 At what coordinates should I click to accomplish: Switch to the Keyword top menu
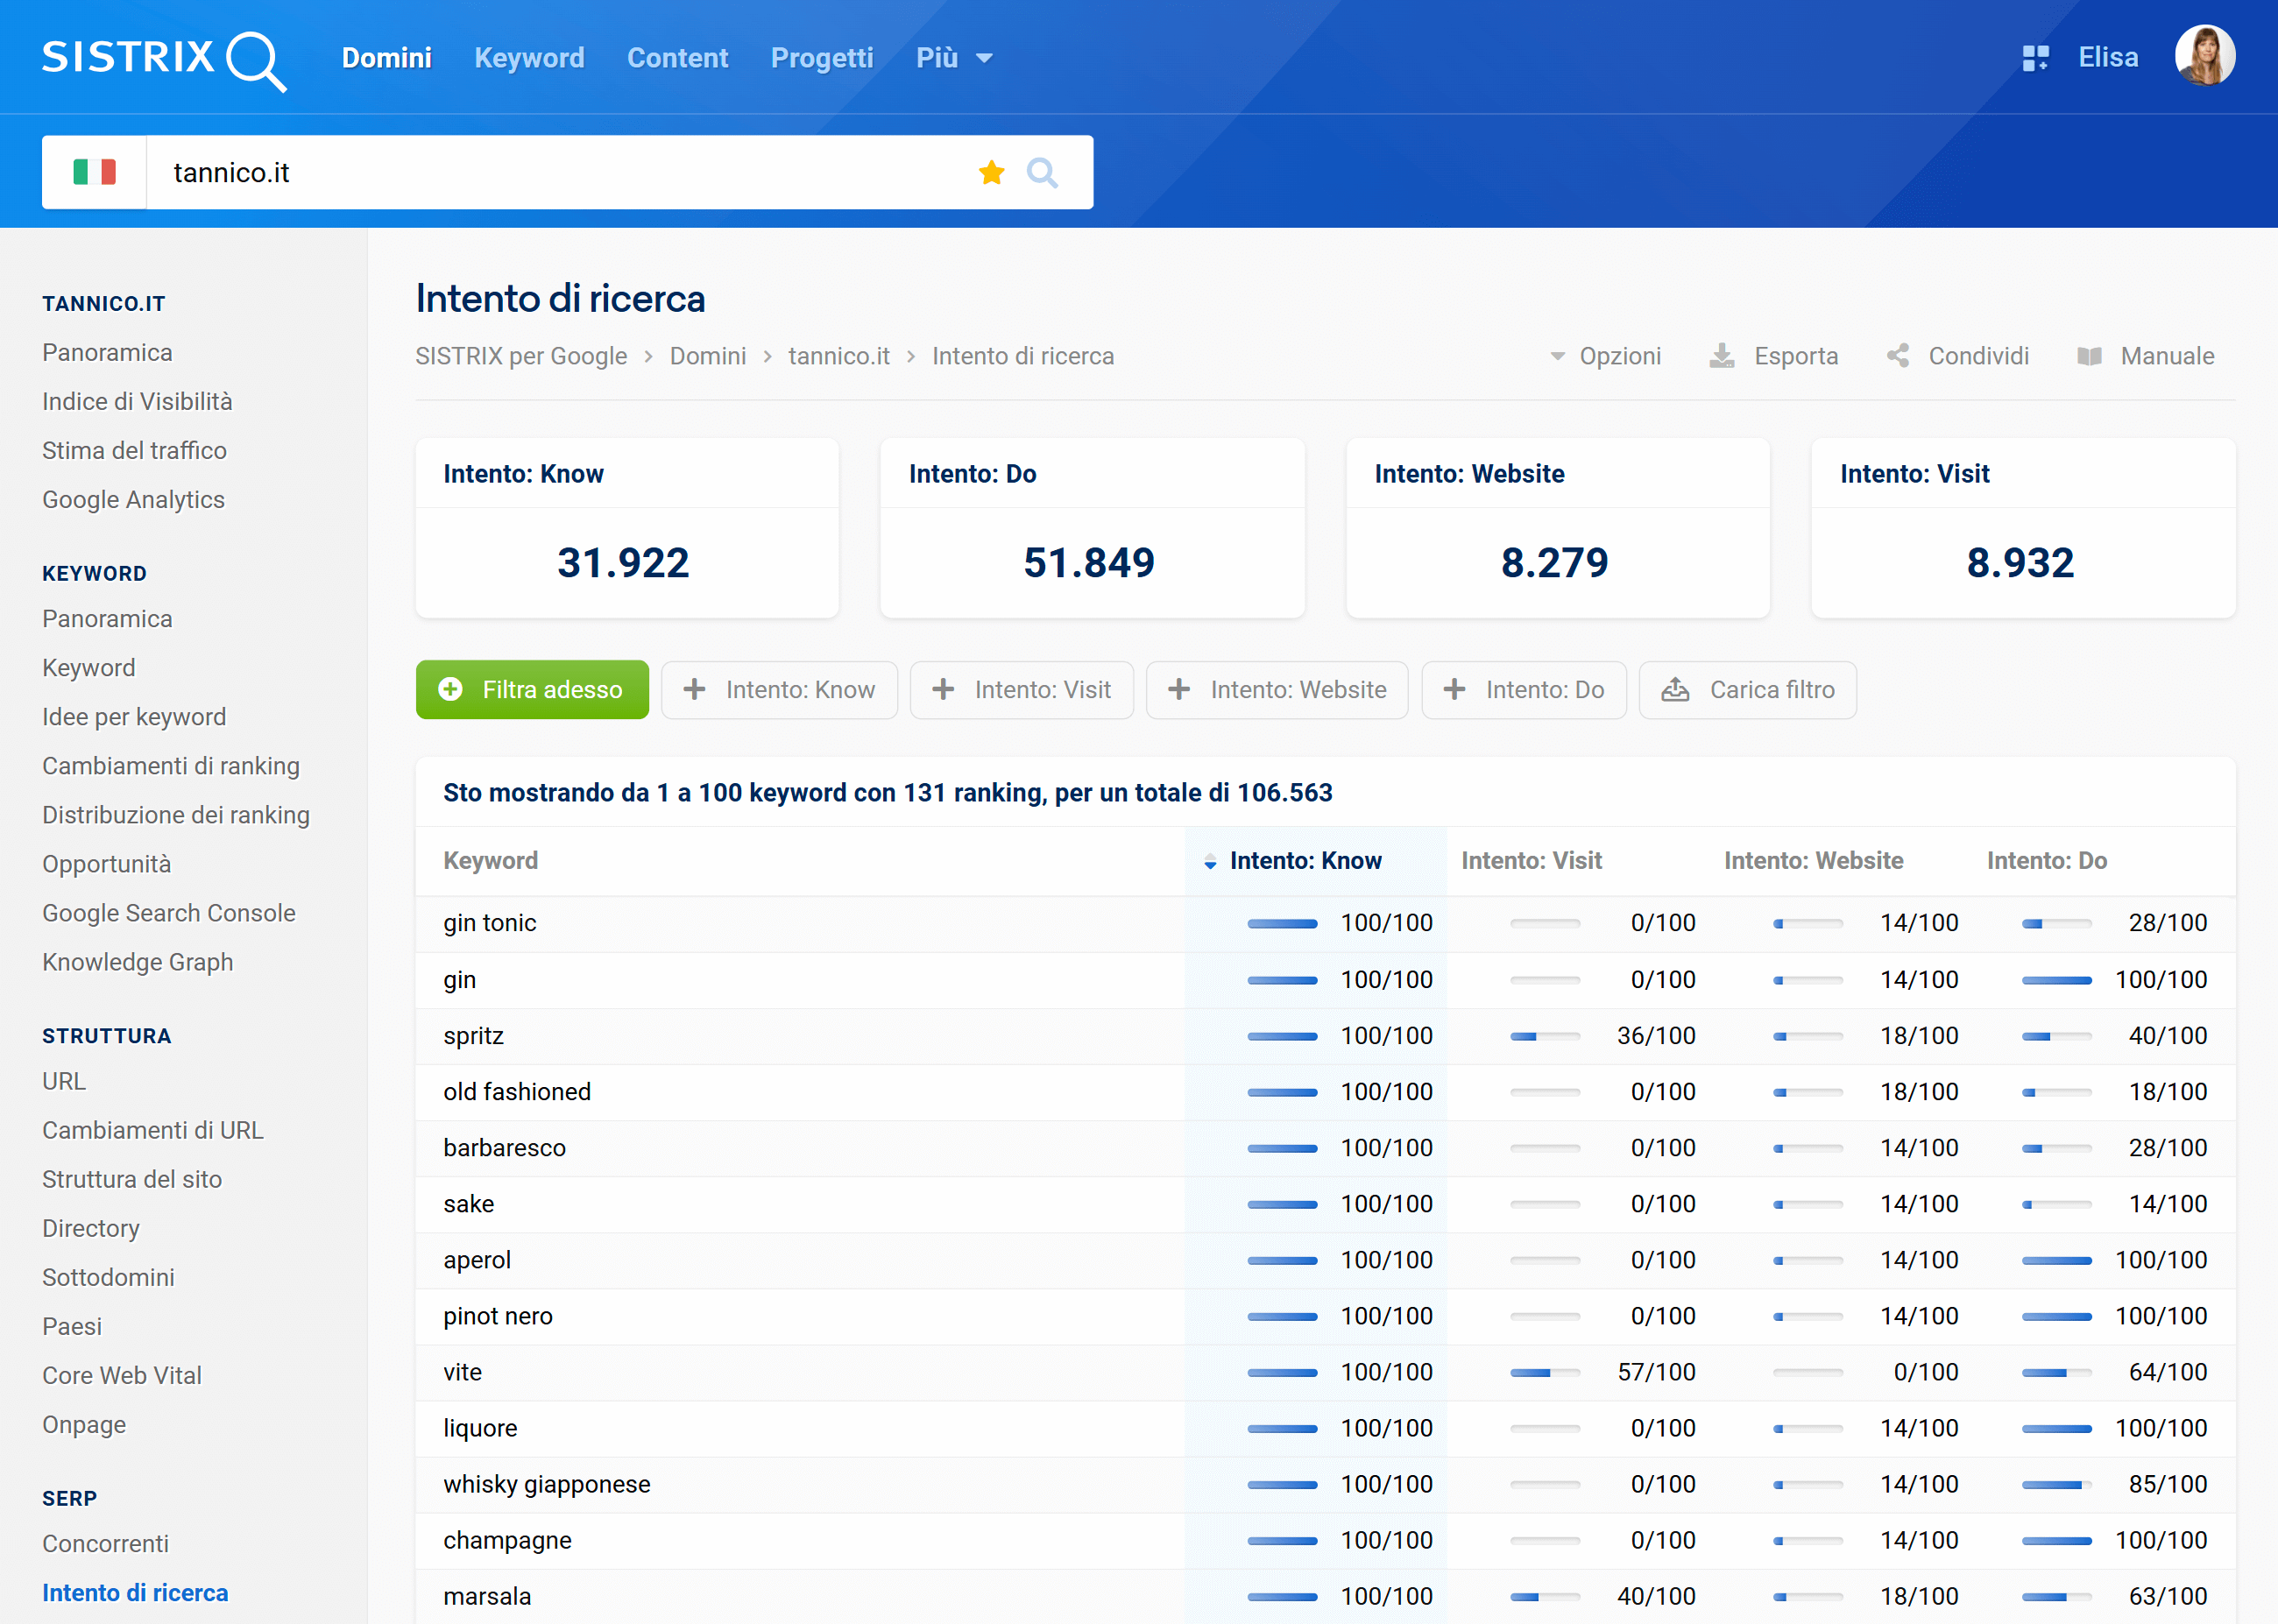[x=529, y=58]
